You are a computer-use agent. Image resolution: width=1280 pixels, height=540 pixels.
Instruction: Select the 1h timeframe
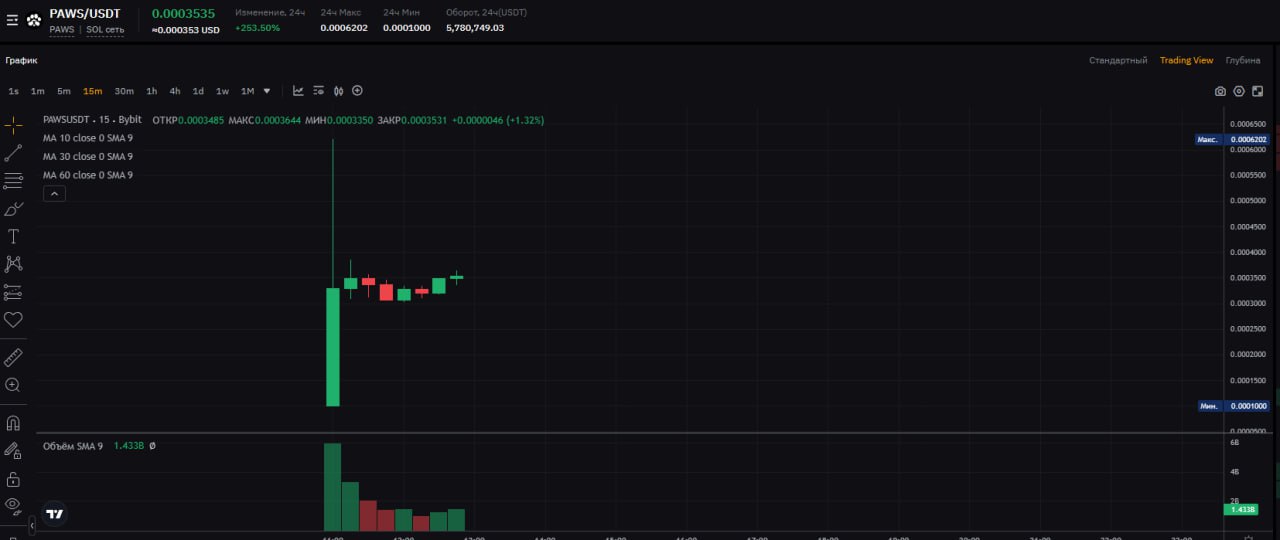coord(152,91)
